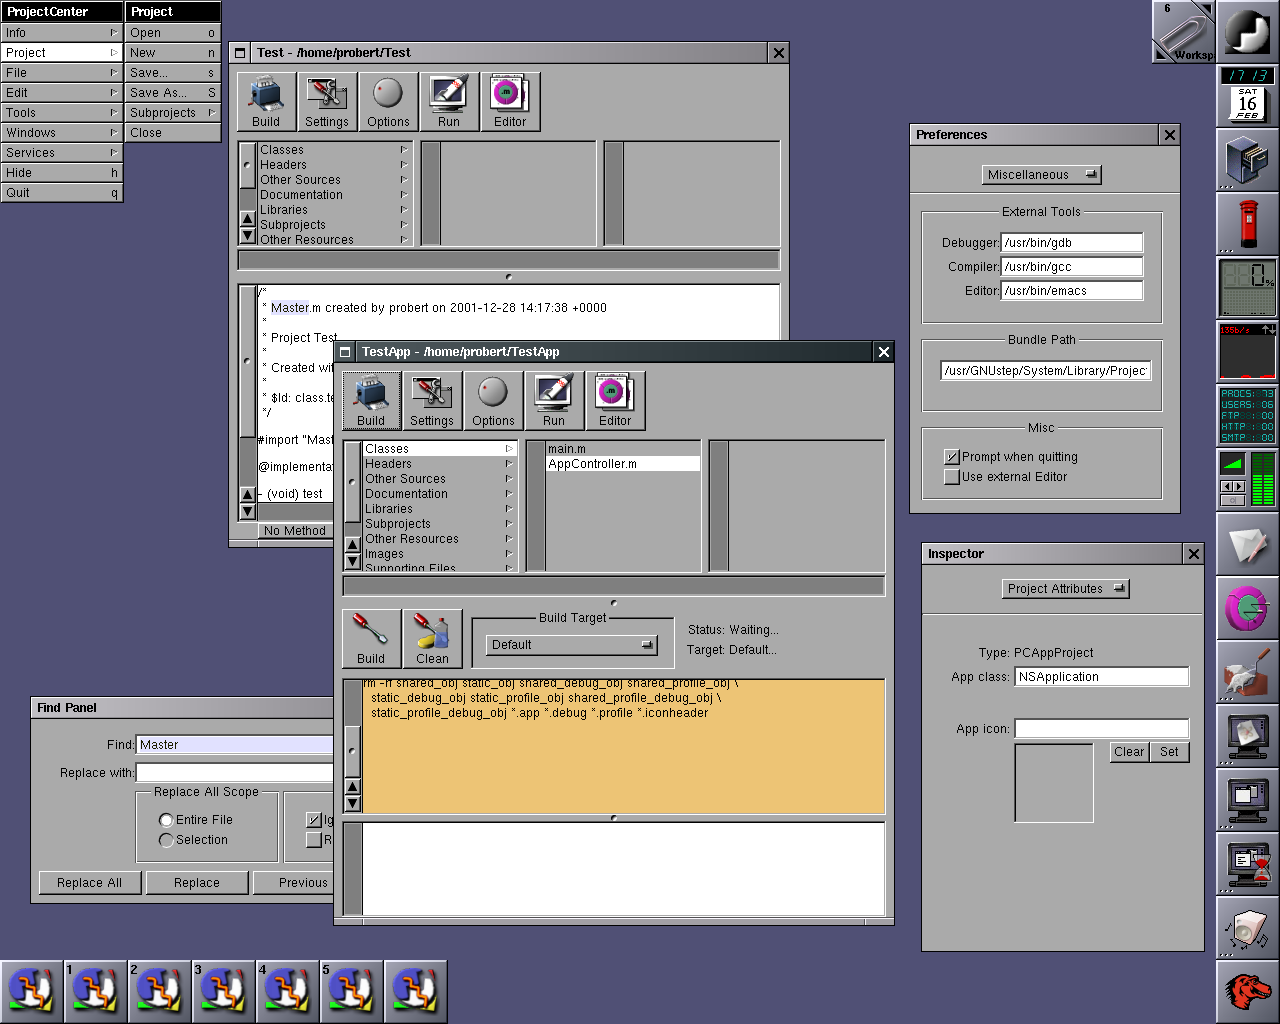
Task: Click the red mailbox dock icon
Action: (1247, 223)
